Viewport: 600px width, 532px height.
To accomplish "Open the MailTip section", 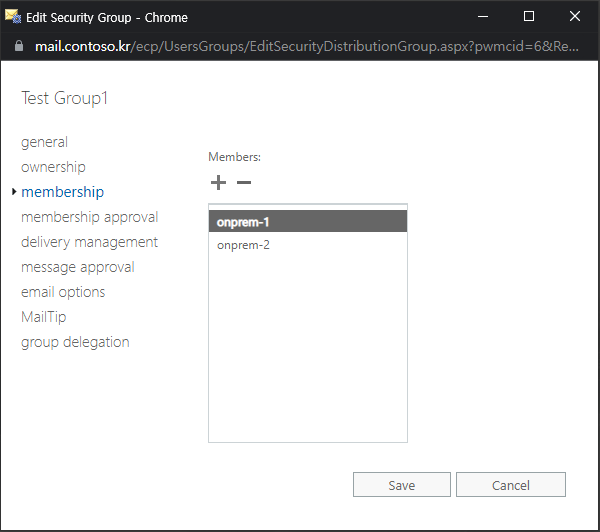I will point(44,317).
